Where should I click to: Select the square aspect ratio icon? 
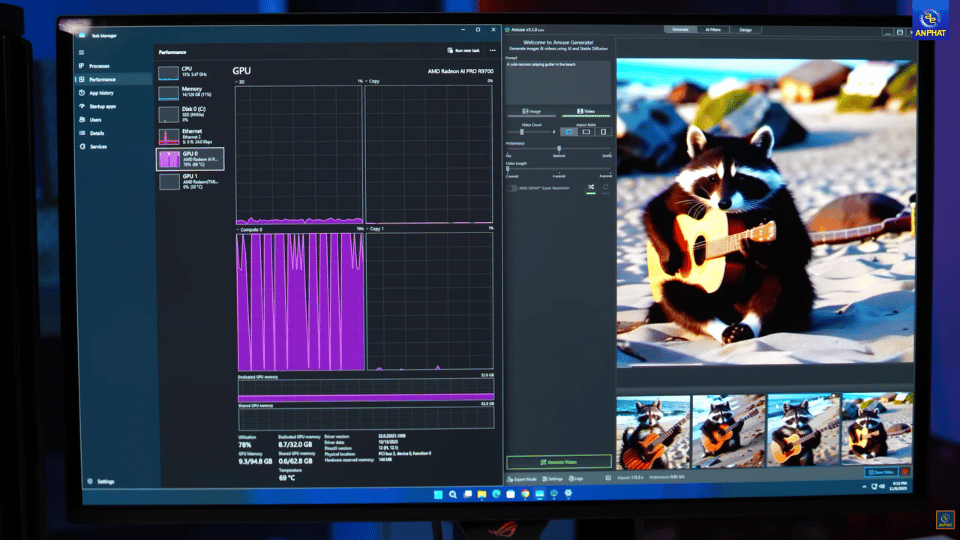(569, 131)
